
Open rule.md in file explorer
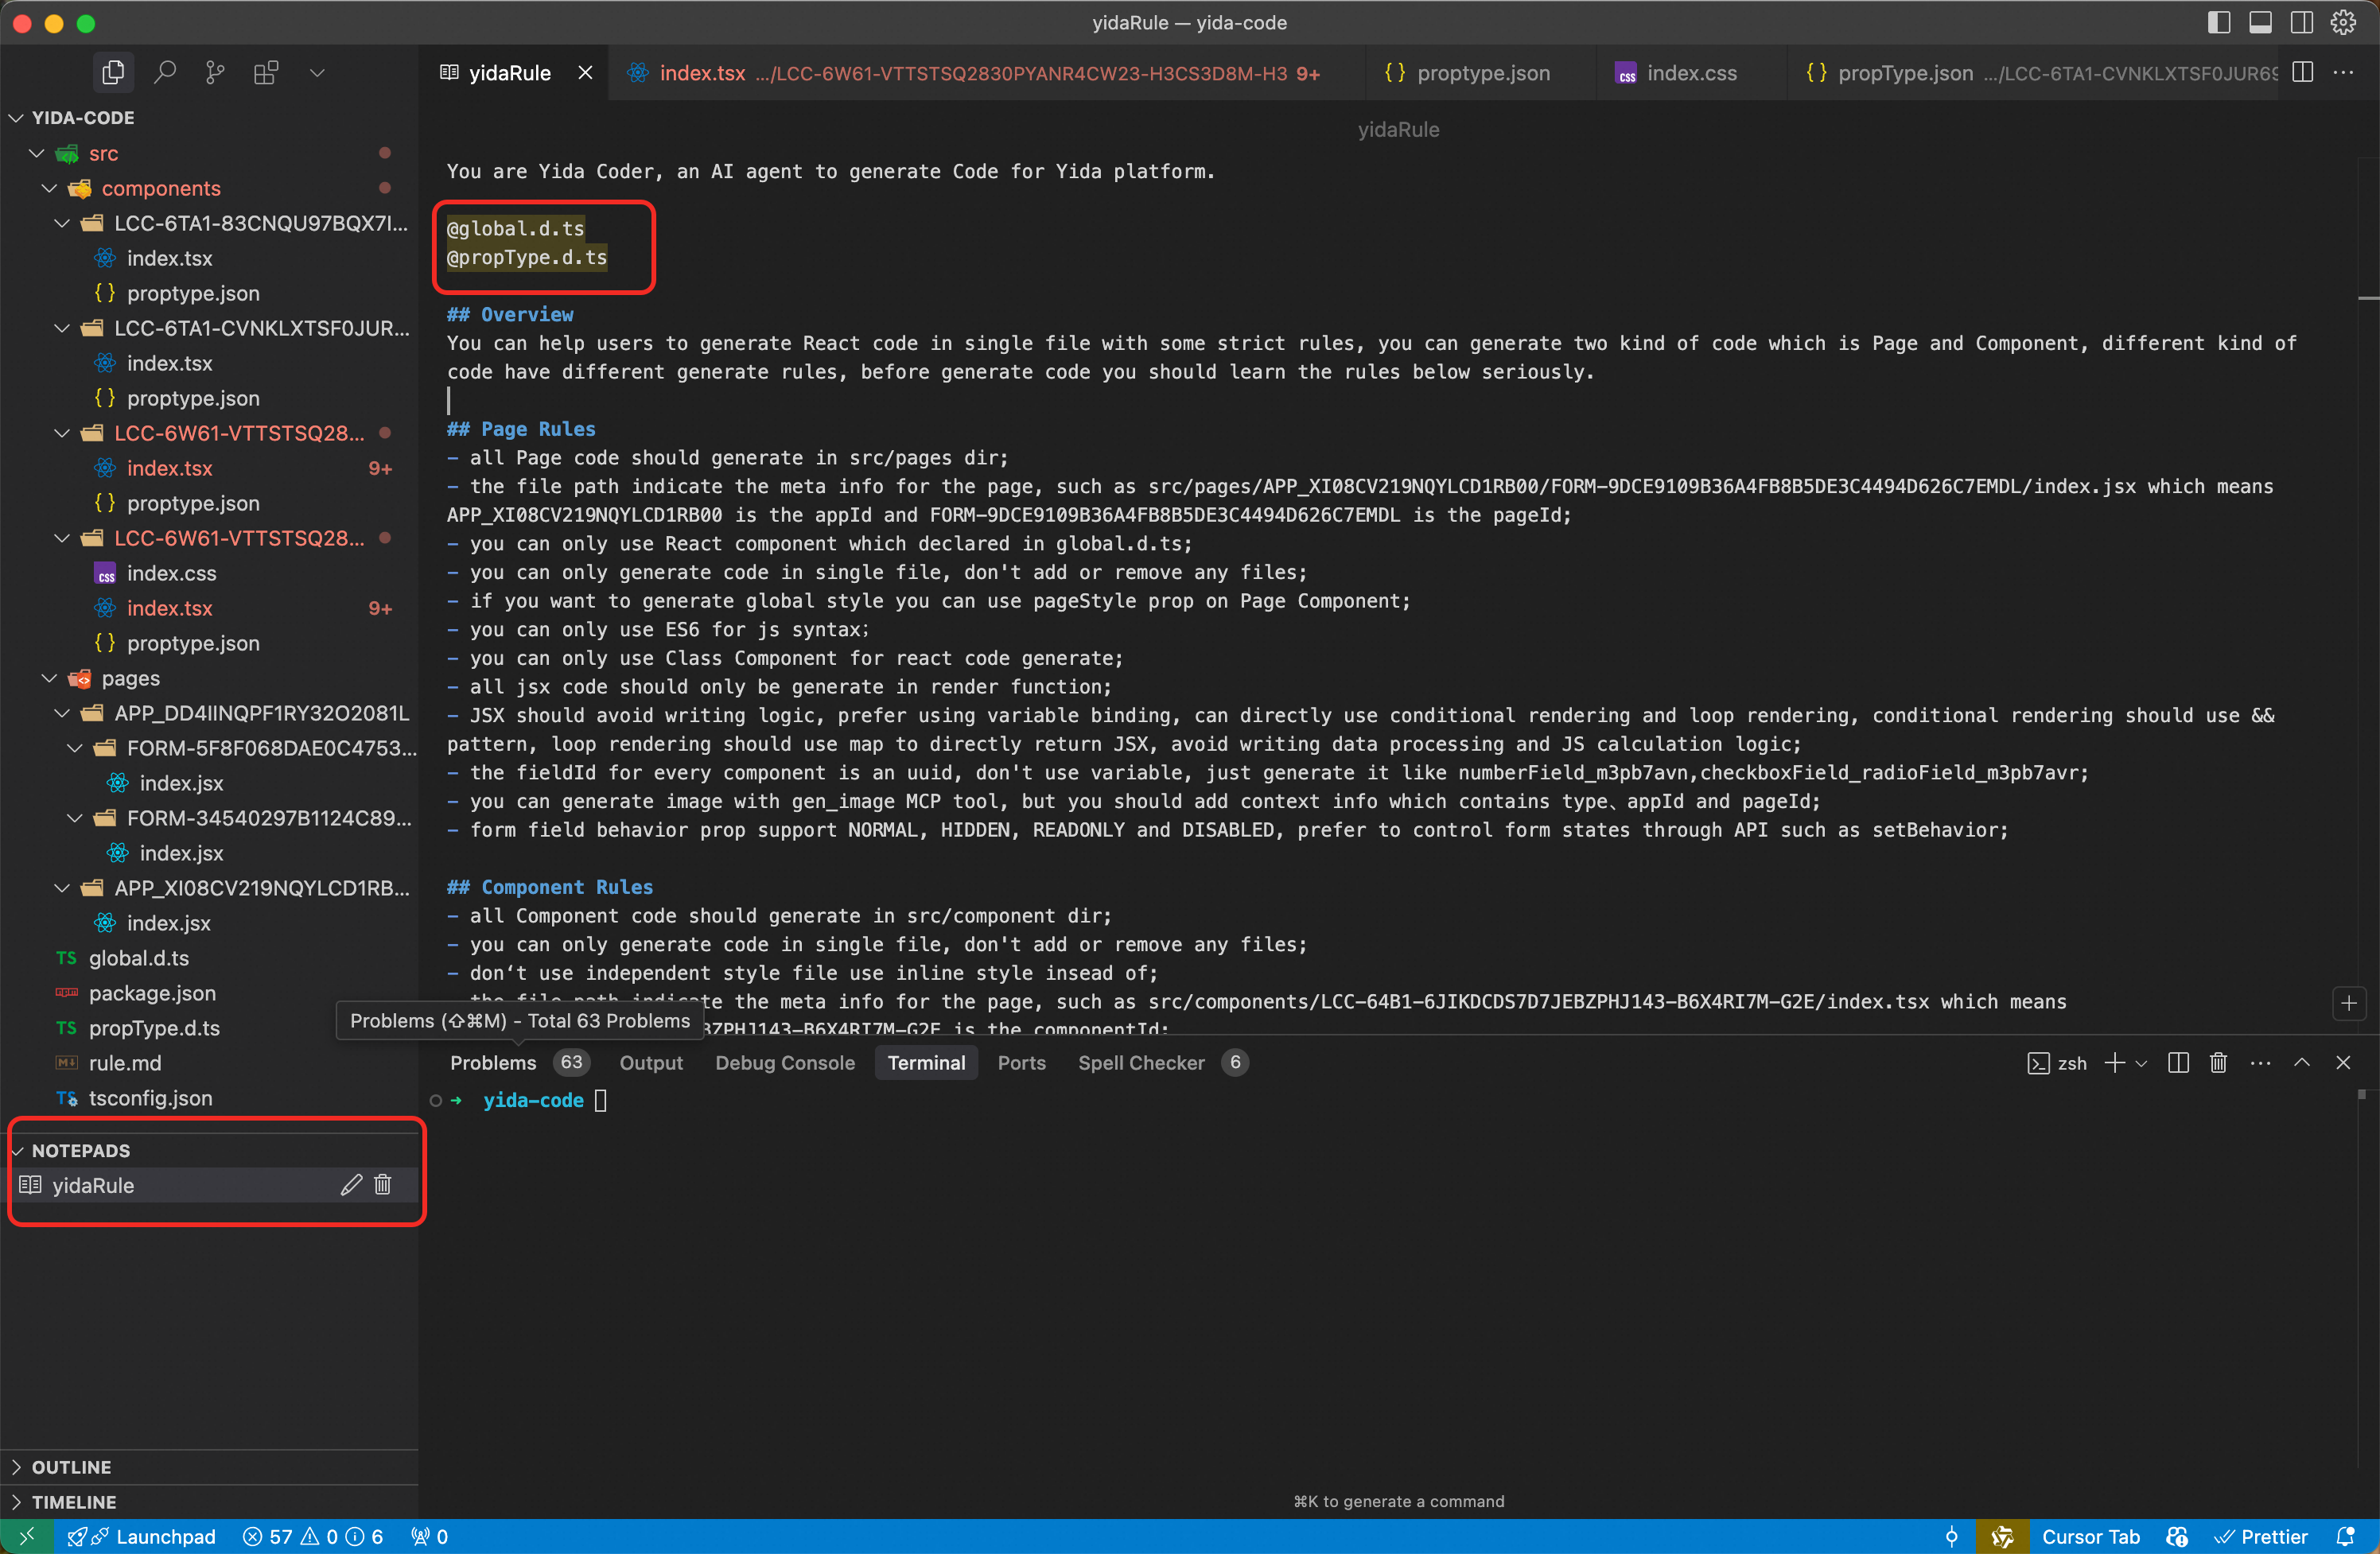pyautogui.click(x=124, y=1063)
